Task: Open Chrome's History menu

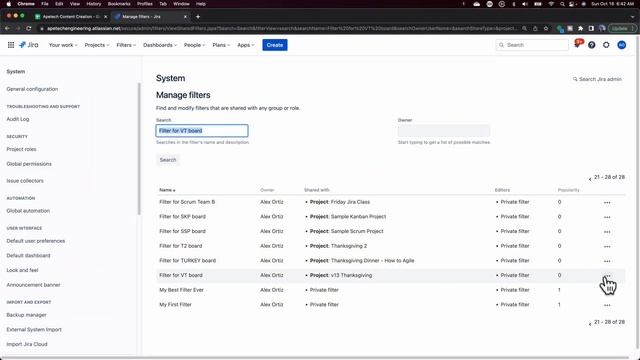Action: [x=93, y=4]
